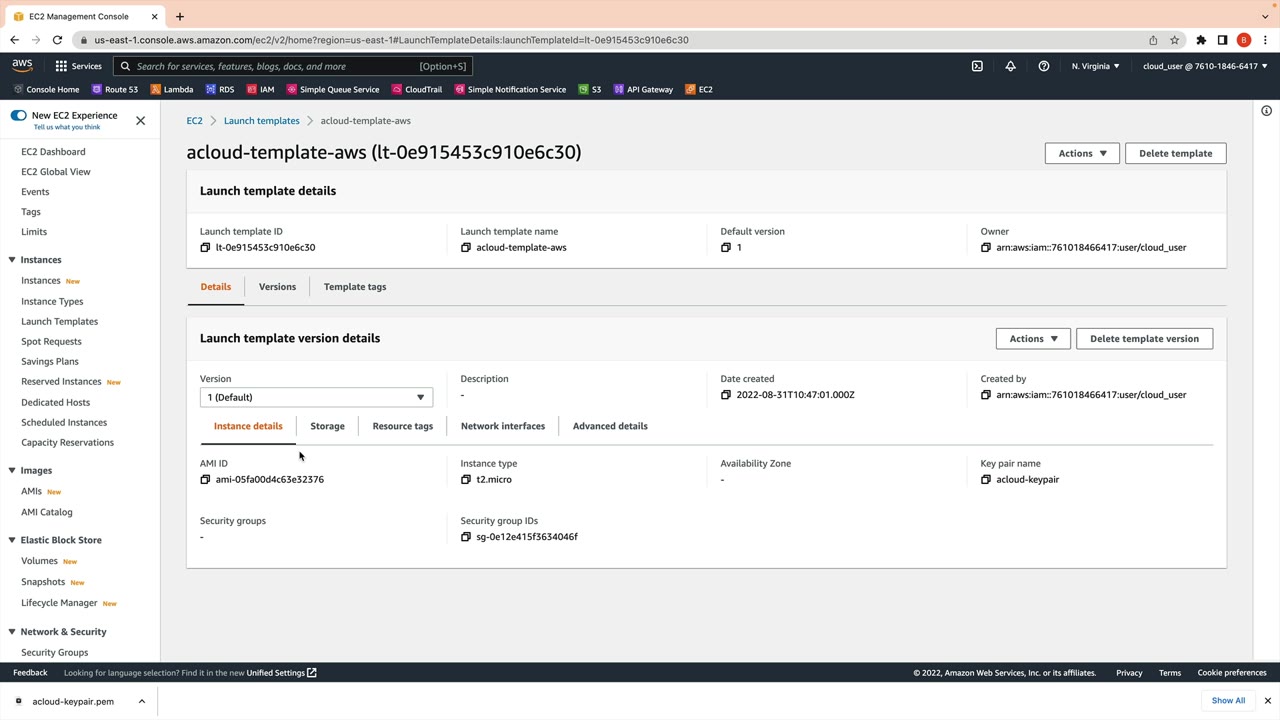1280x720 pixels.
Task: Open Security Groups in the sidebar
Action: [55, 653]
